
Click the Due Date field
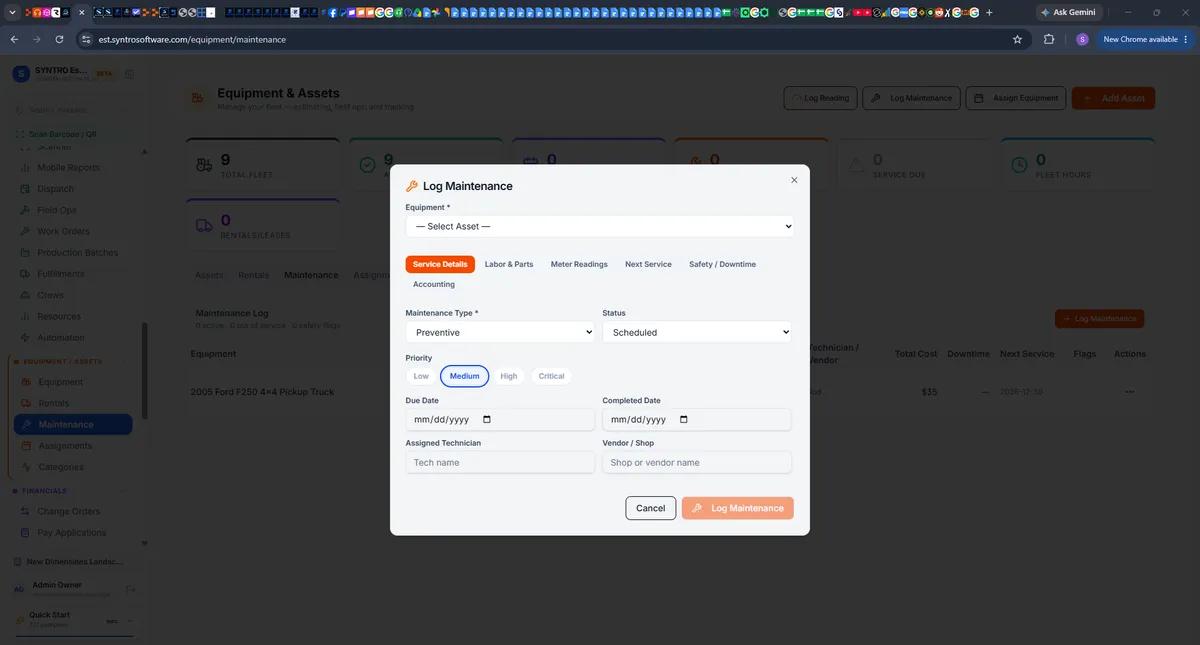[500, 420]
